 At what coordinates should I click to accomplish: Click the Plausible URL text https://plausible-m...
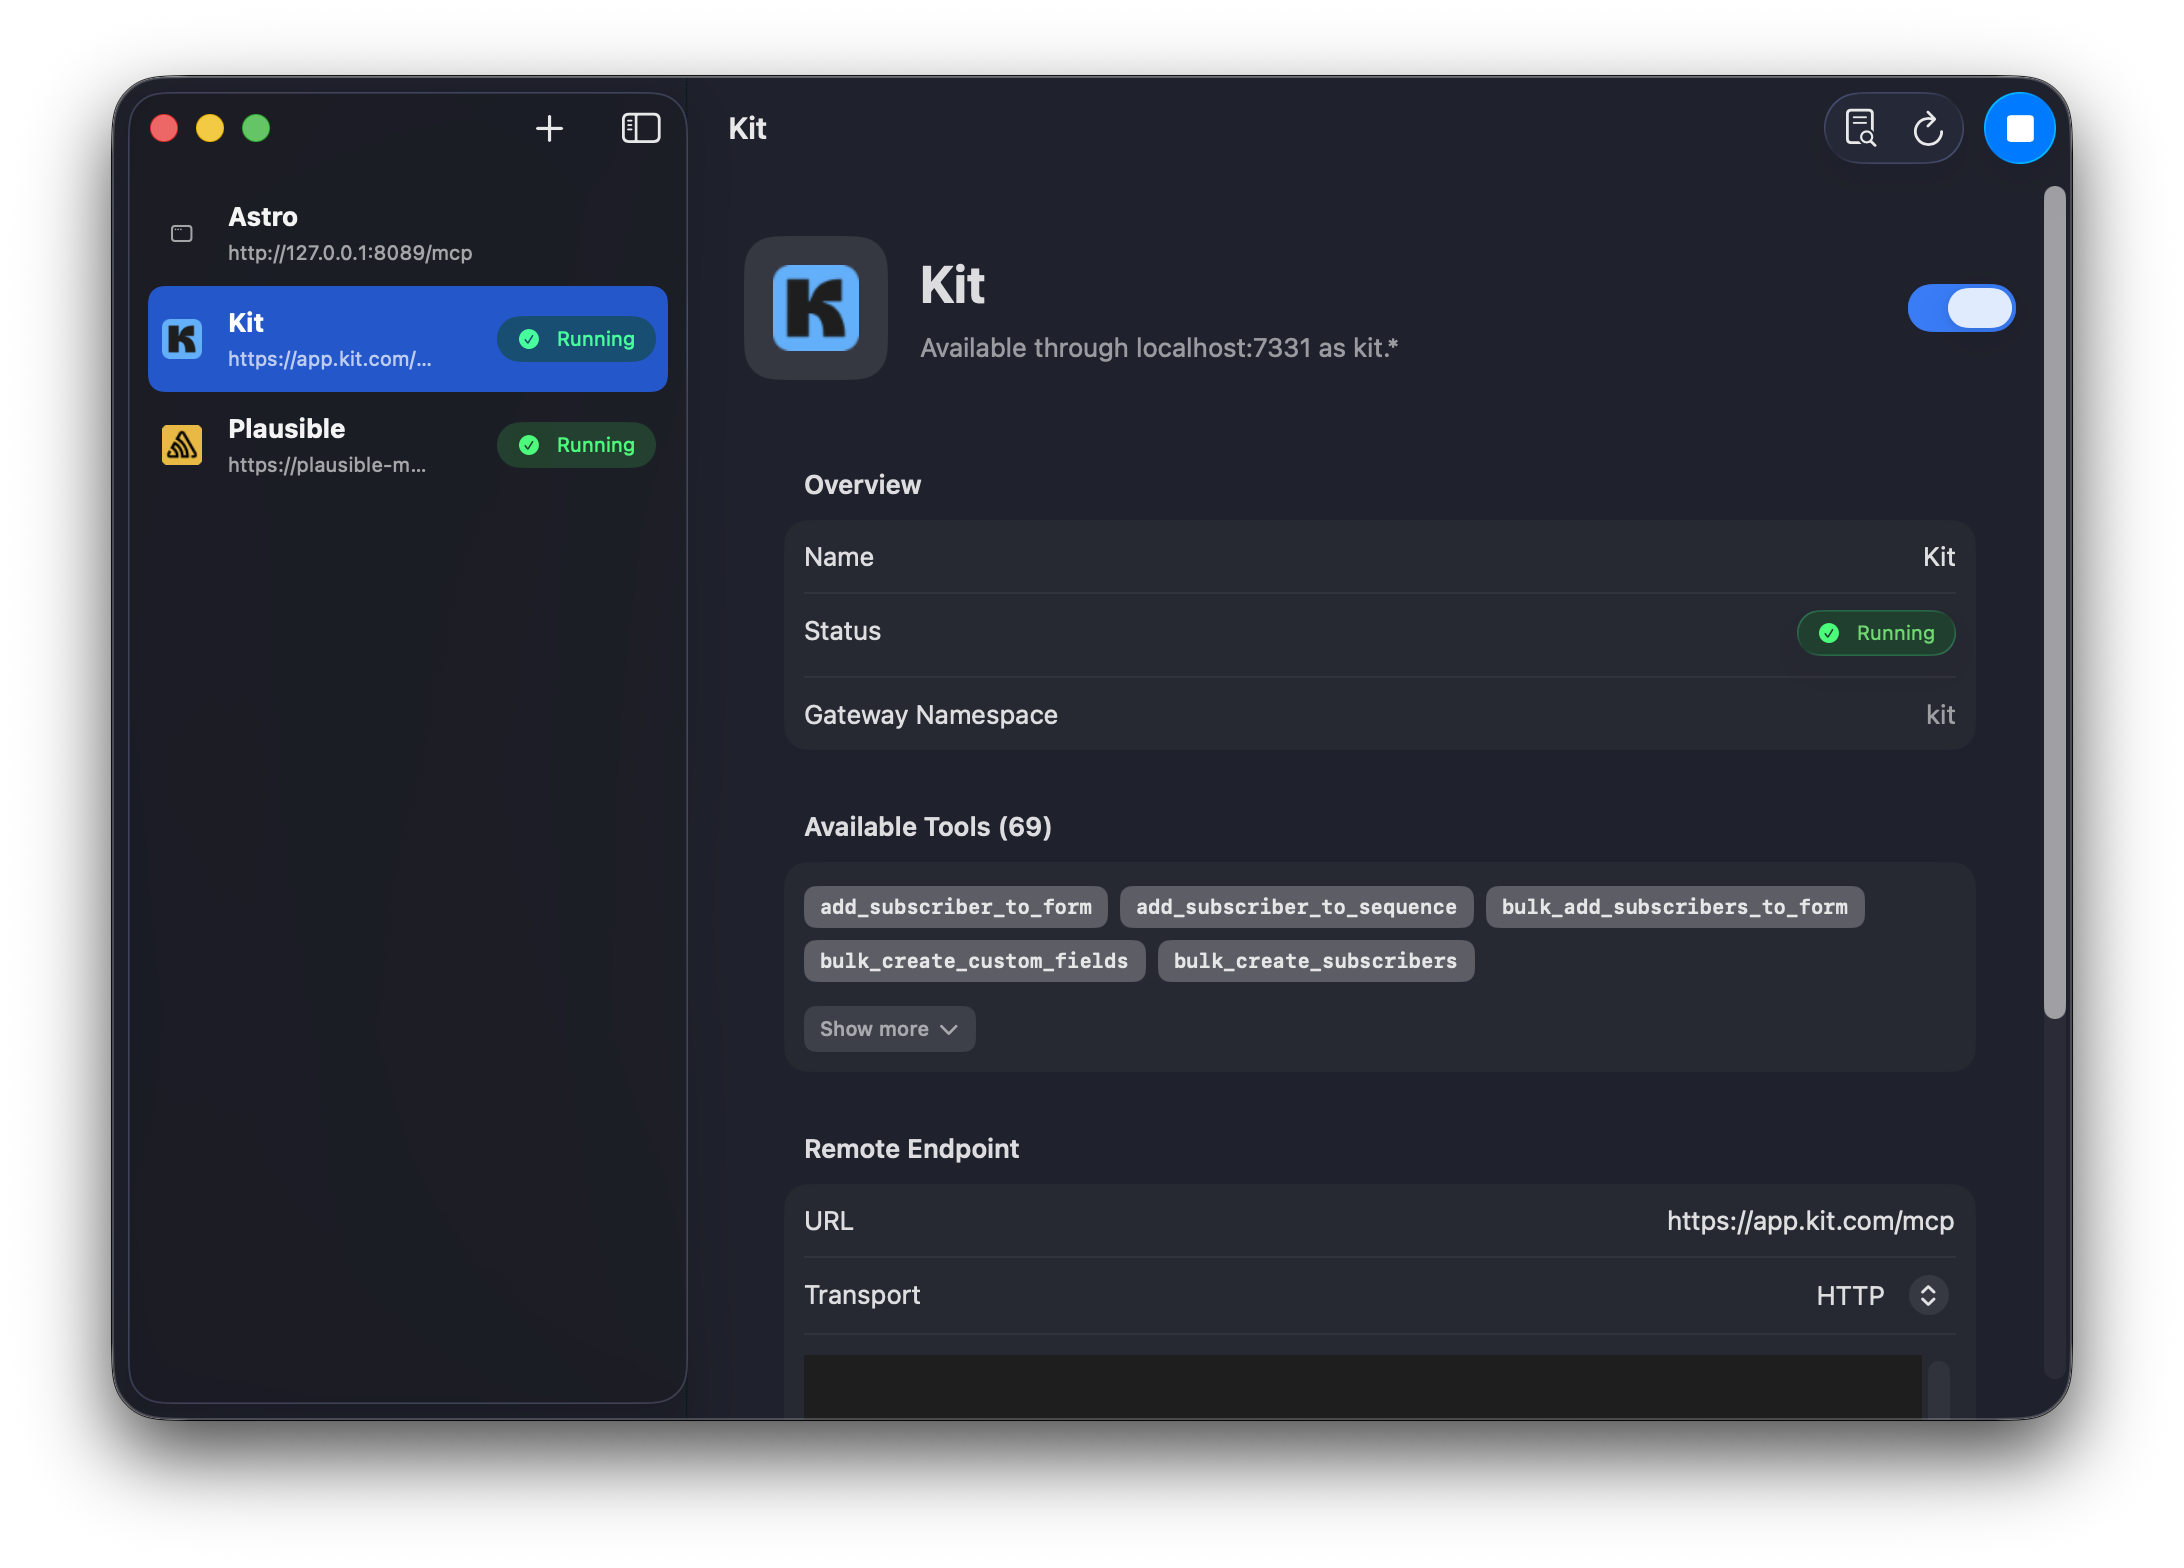pyautogui.click(x=327, y=465)
